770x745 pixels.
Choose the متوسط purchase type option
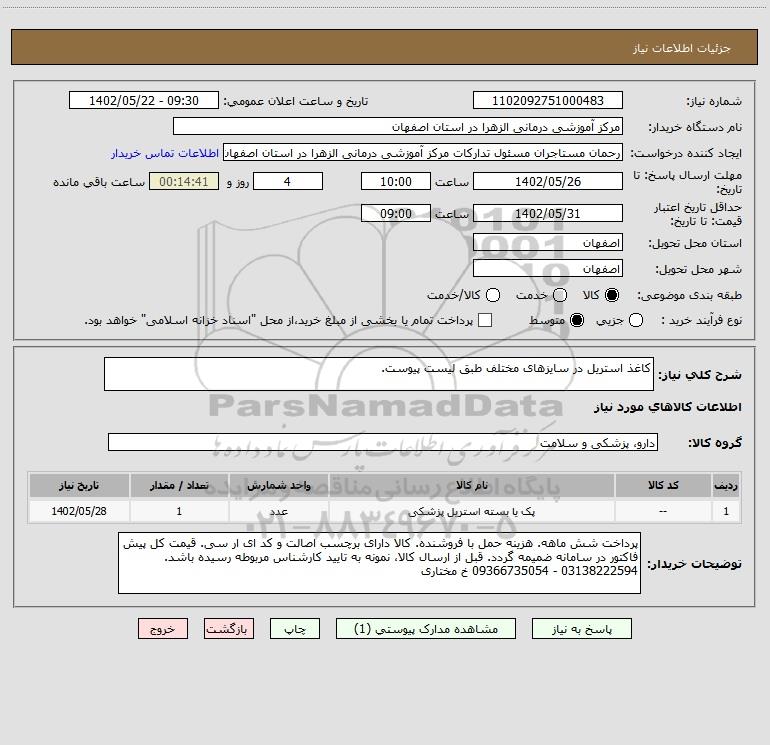(577, 320)
